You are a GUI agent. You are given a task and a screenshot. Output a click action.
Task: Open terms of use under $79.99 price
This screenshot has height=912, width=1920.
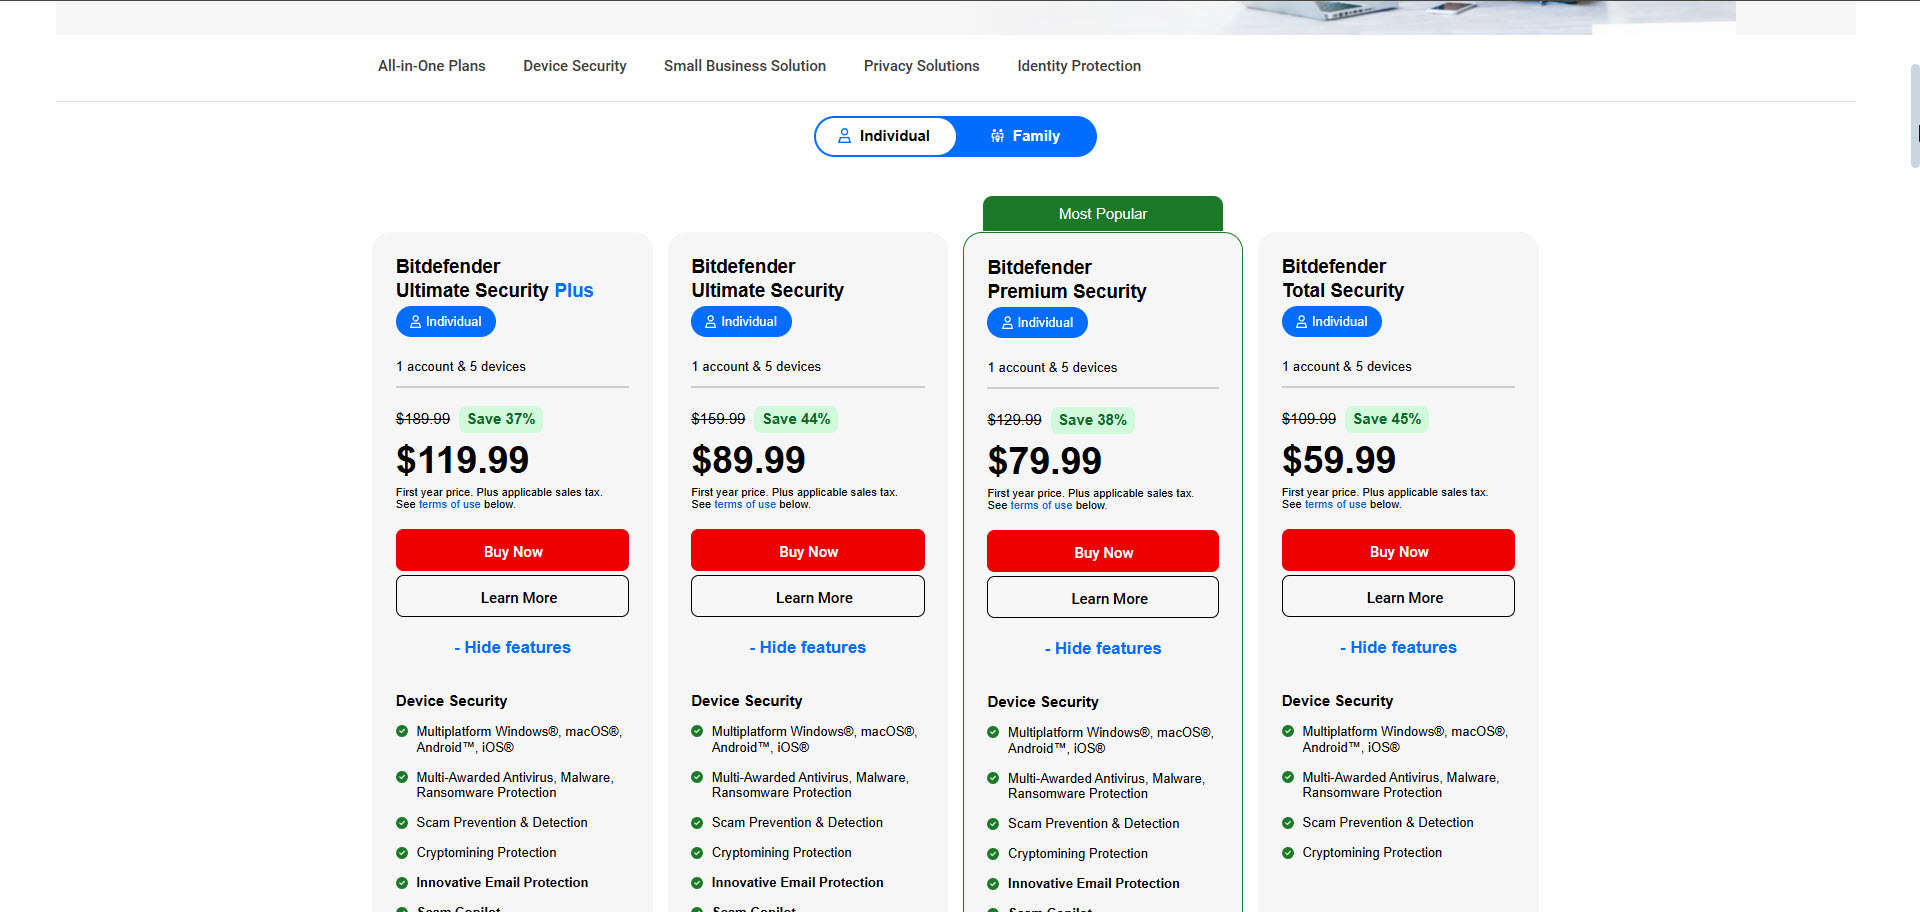pos(1041,506)
